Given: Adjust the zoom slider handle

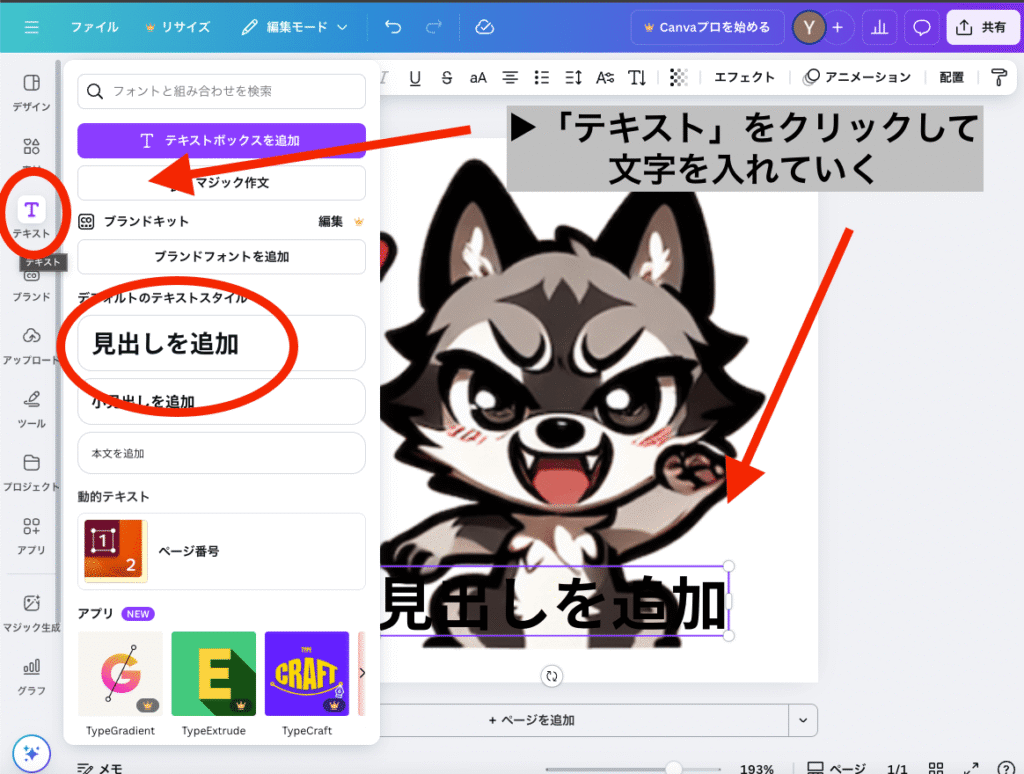Looking at the screenshot, I should tap(673, 768).
